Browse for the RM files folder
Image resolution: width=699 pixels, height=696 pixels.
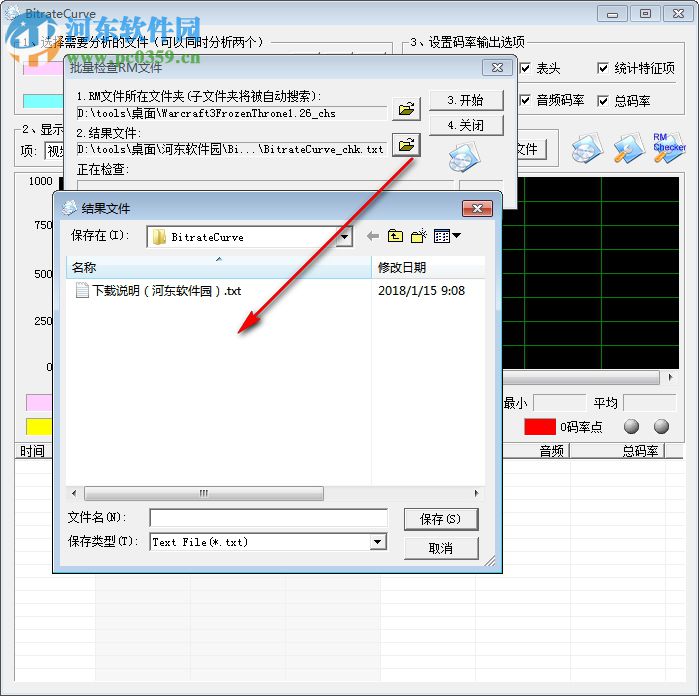(x=406, y=109)
